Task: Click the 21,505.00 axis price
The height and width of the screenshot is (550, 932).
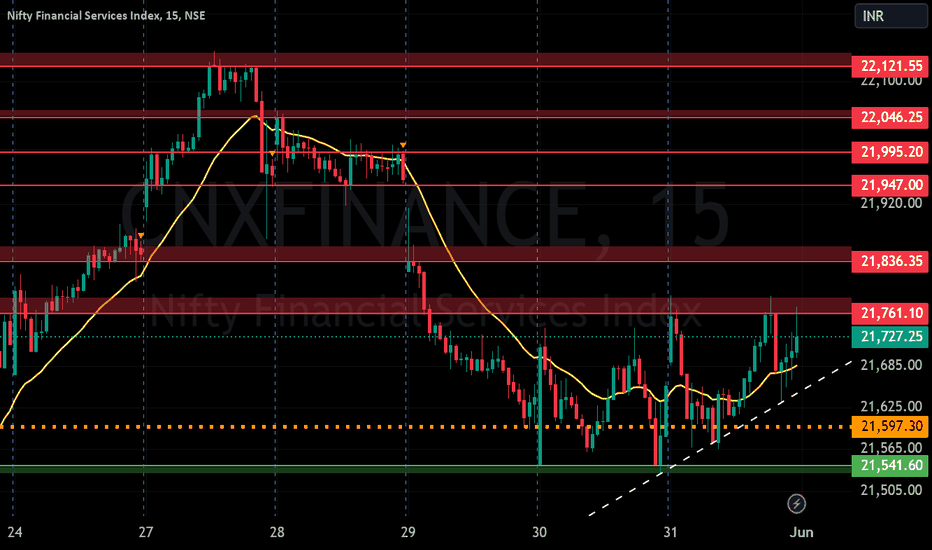Action: 892,489
